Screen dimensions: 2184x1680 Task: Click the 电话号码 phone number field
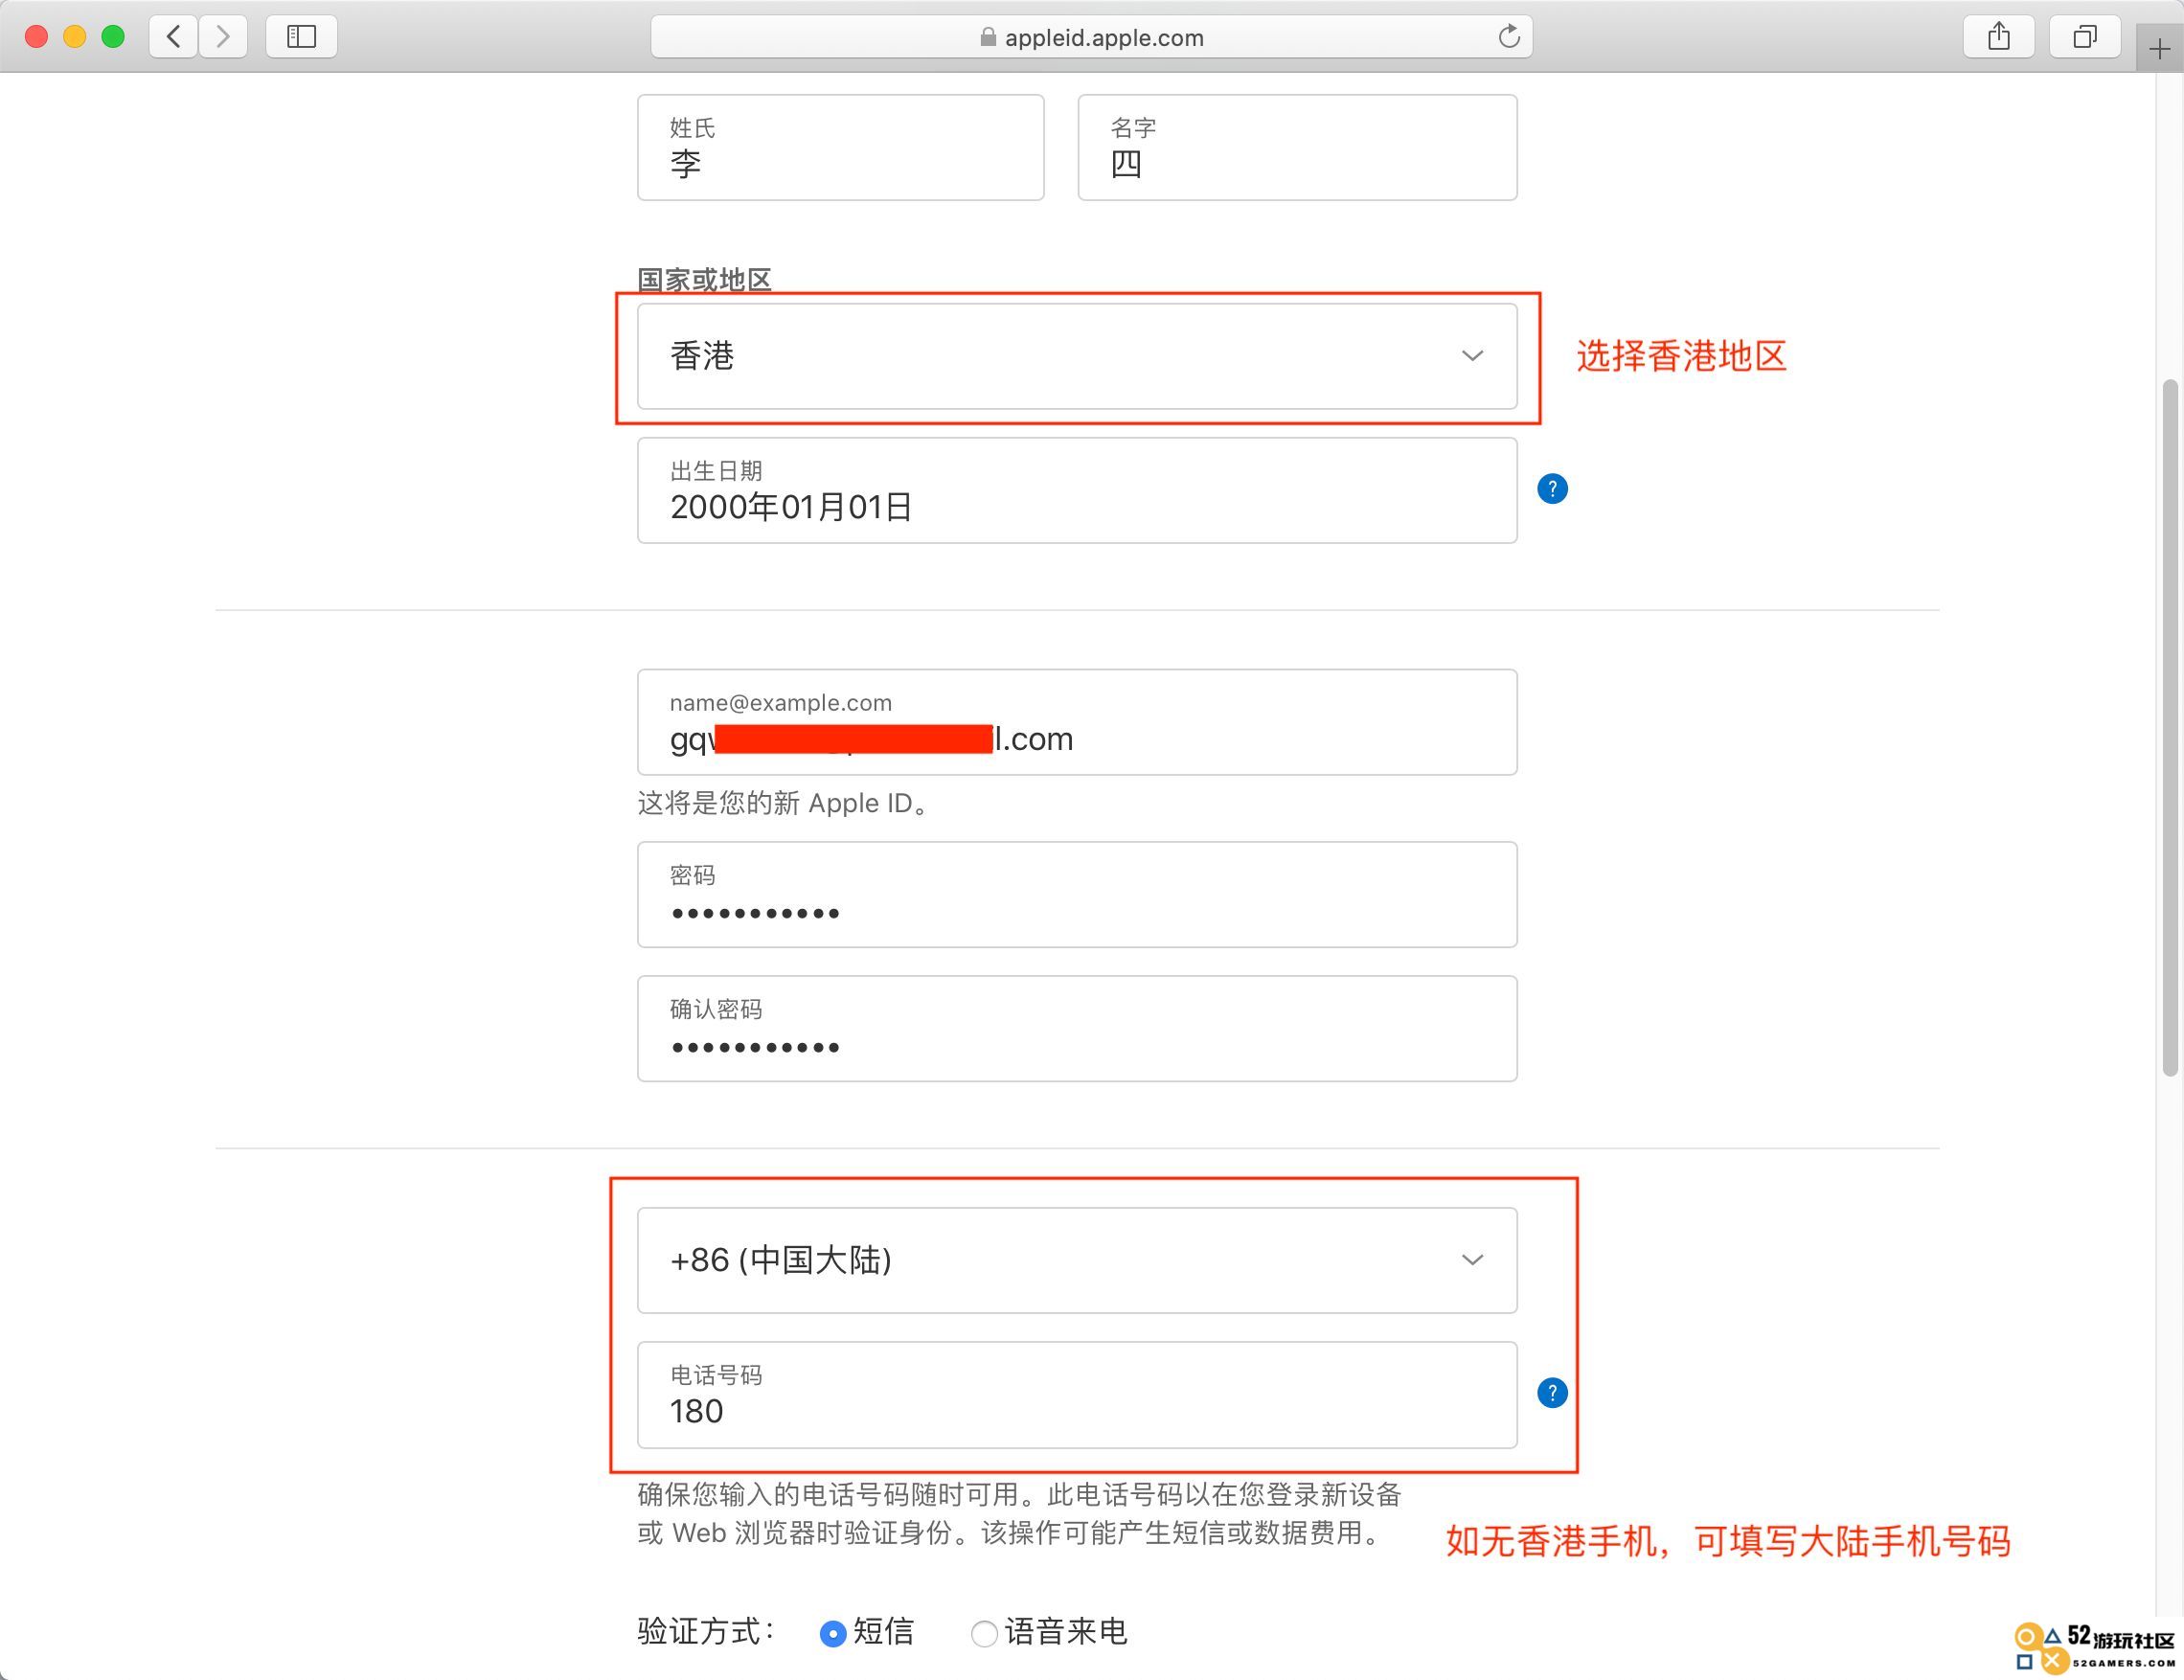pyautogui.click(x=1077, y=1395)
